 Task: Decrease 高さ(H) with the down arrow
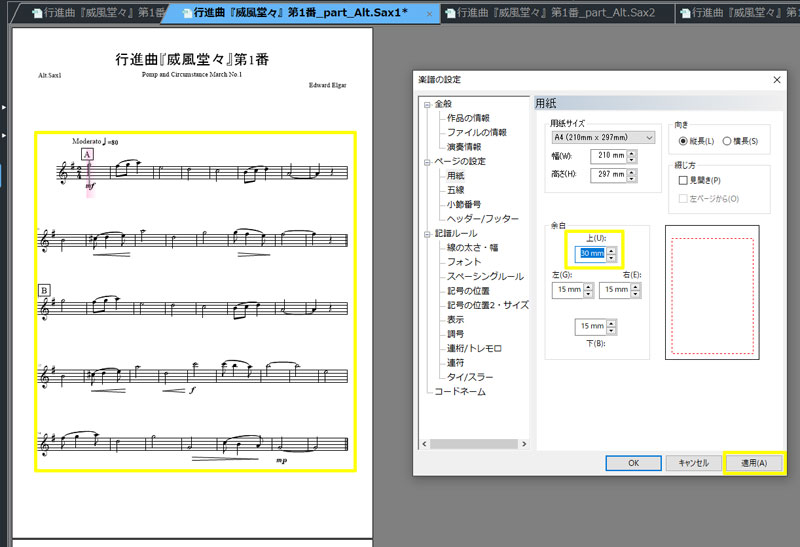coord(632,179)
